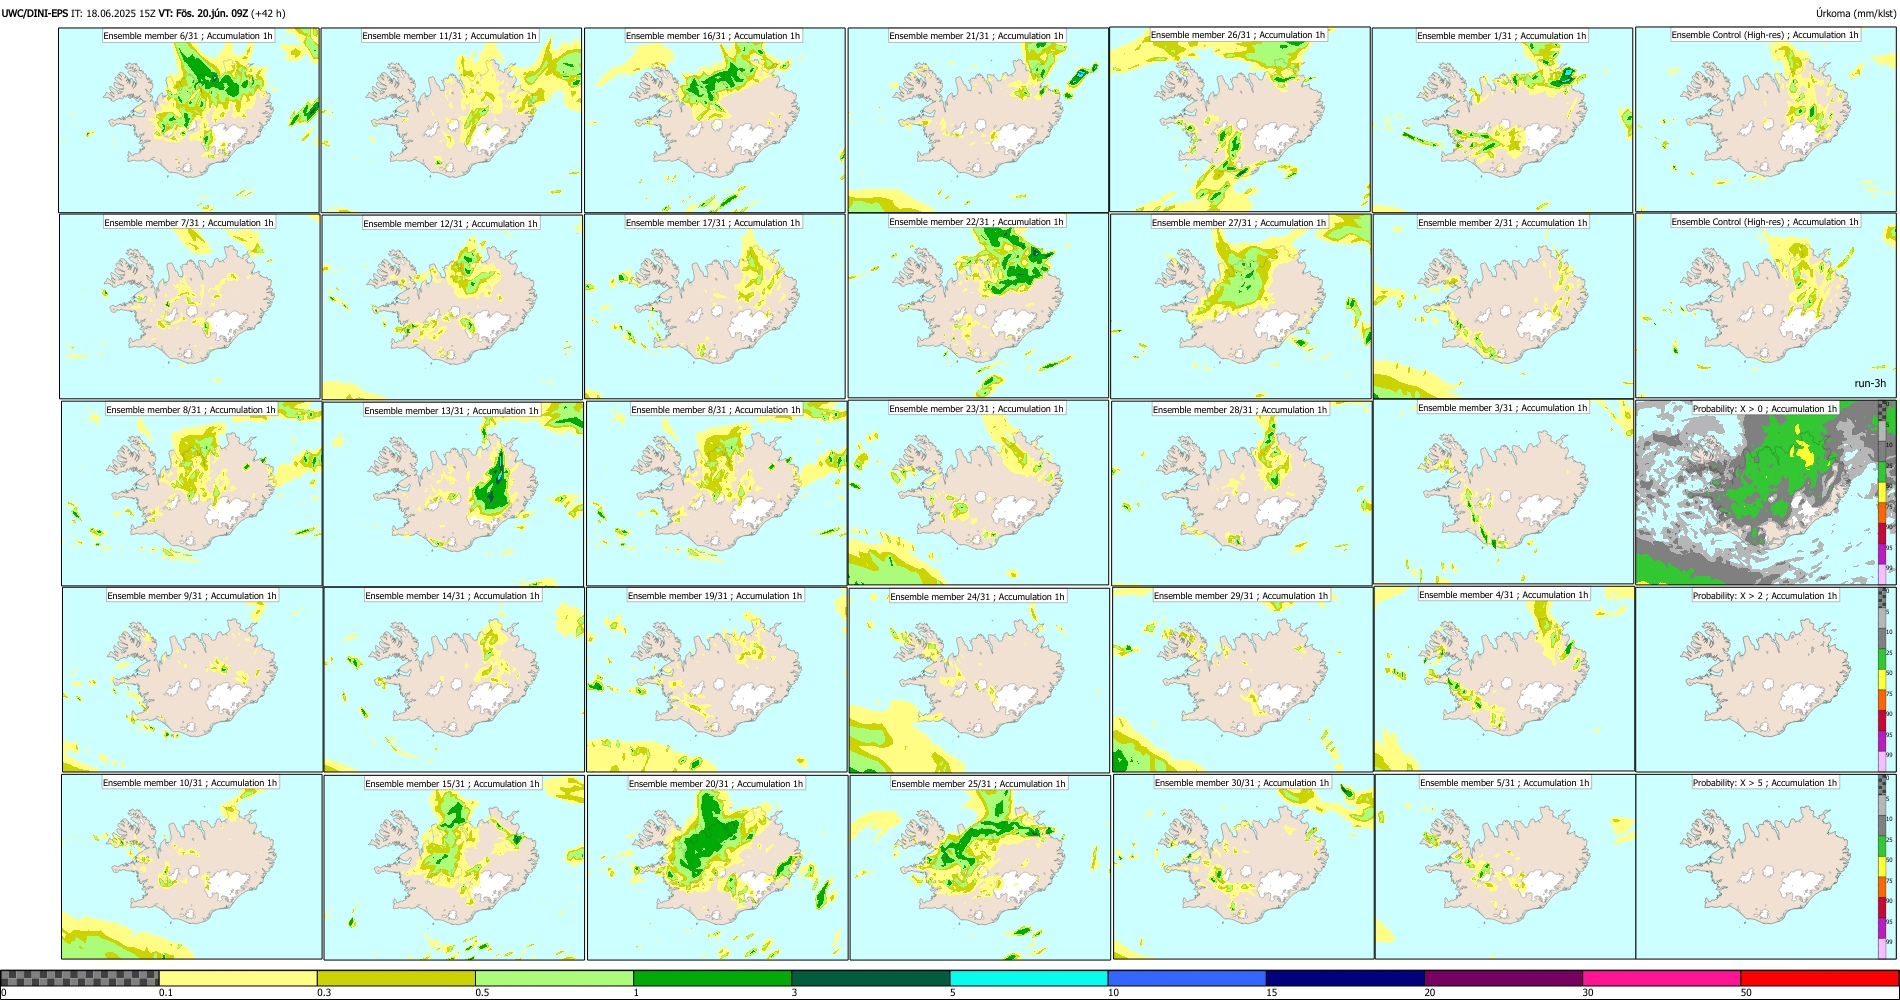The height and width of the screenshot is (1000, 1900).
Task: Click the Ensemble member 21/31 map
Action: (978, 120)
